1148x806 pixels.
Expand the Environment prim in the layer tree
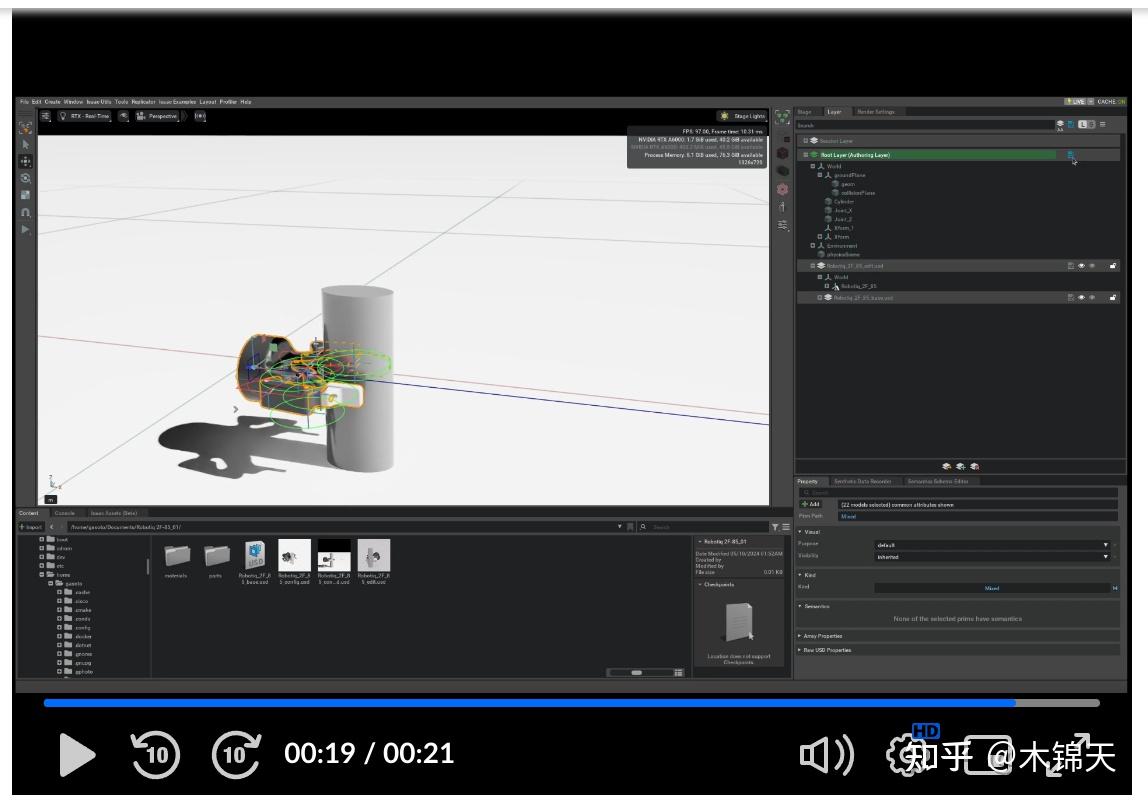pyautogui.click(x=812, y=246)
